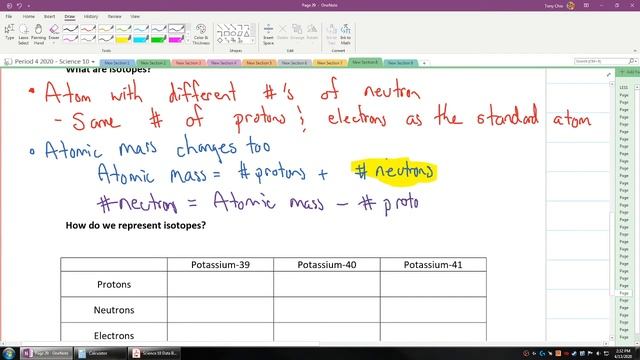640x360 pixels.
Task: Select the black pen in top row
Action: click(70, 29)
